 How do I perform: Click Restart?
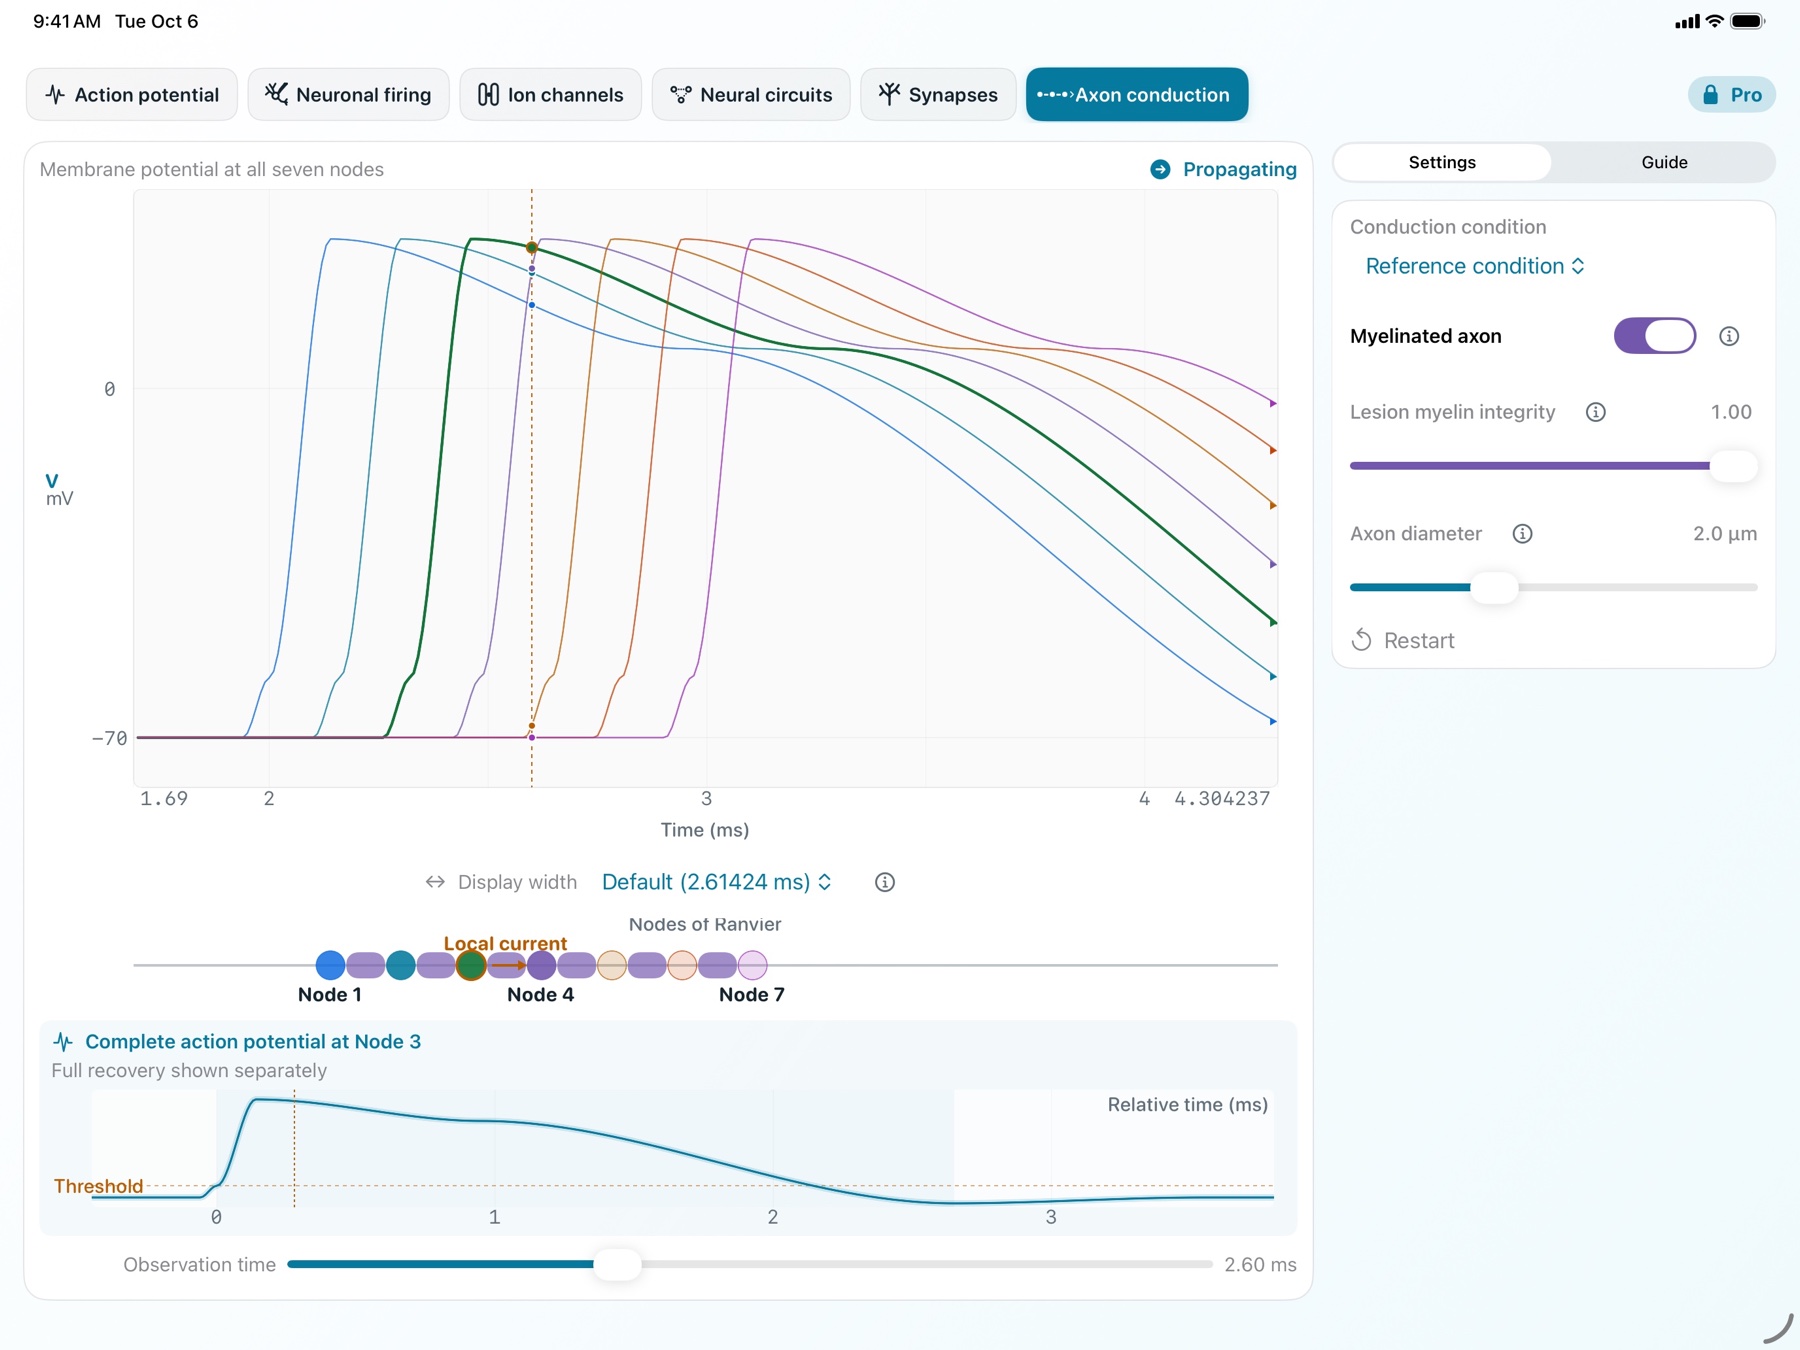pos(1403,641)
